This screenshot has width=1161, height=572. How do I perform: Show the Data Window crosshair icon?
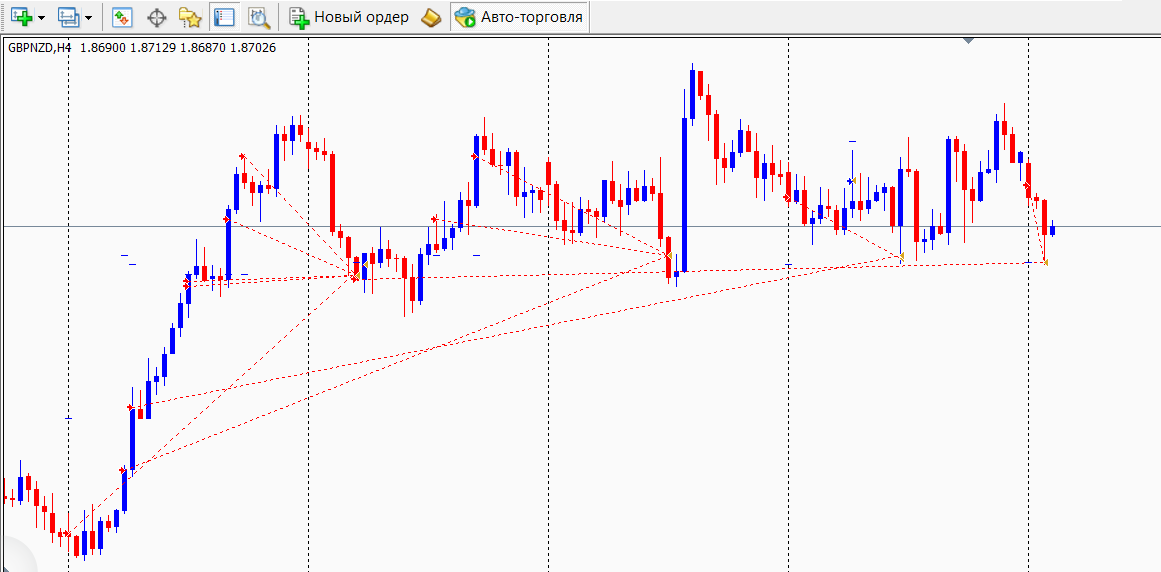(156, 17)
